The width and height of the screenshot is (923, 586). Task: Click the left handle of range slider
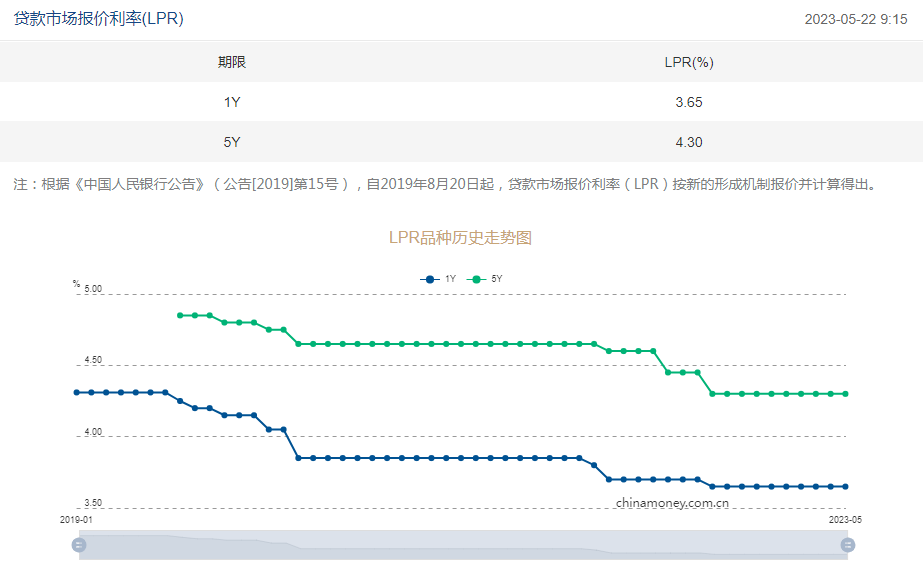coord(79,545)
